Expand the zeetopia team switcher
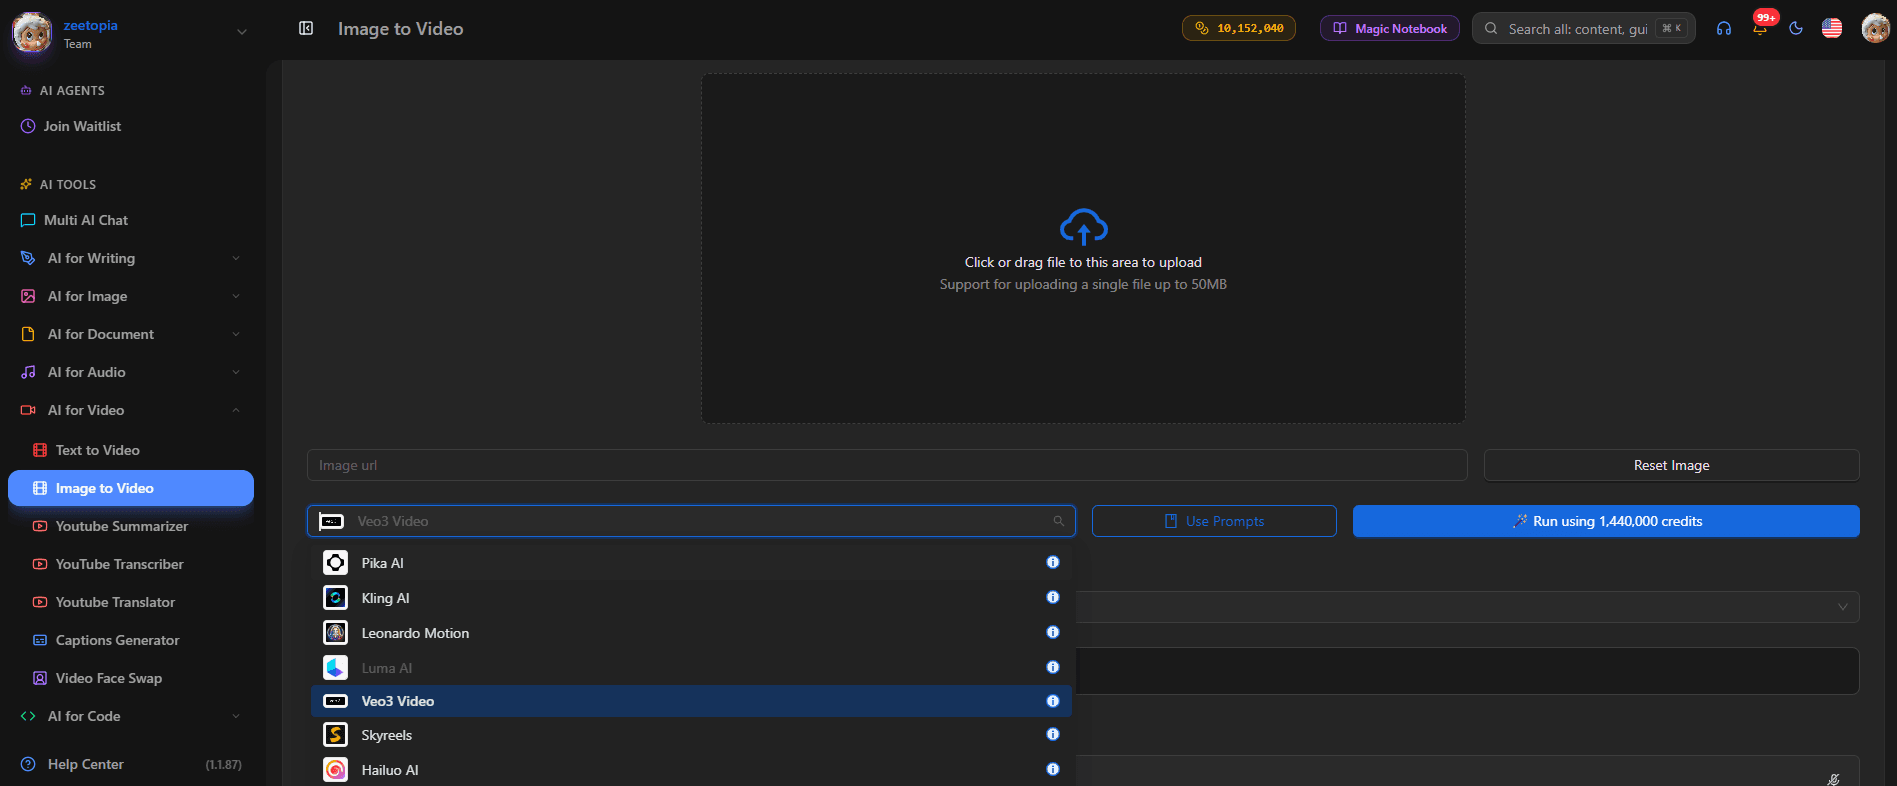 pyautogui.click(x=241, y=32)
